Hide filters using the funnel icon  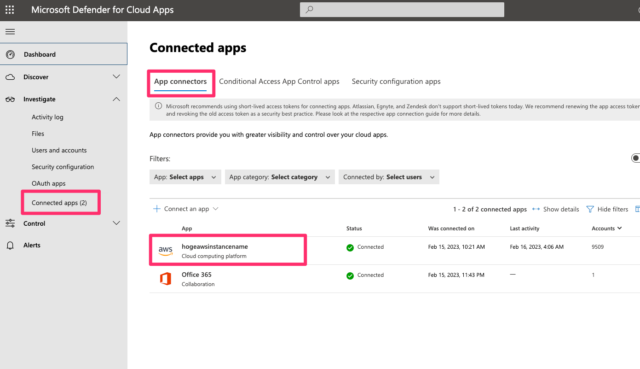click(x=590, y=209)
